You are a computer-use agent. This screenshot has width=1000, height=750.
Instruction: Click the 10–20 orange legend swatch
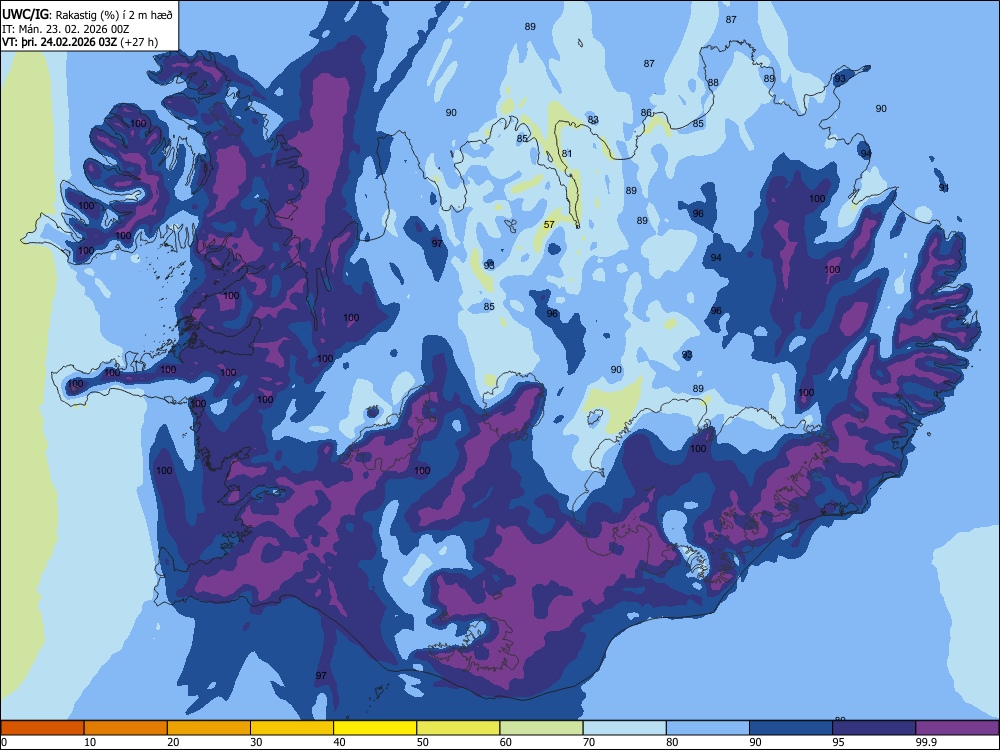click(x=126, y=728)
